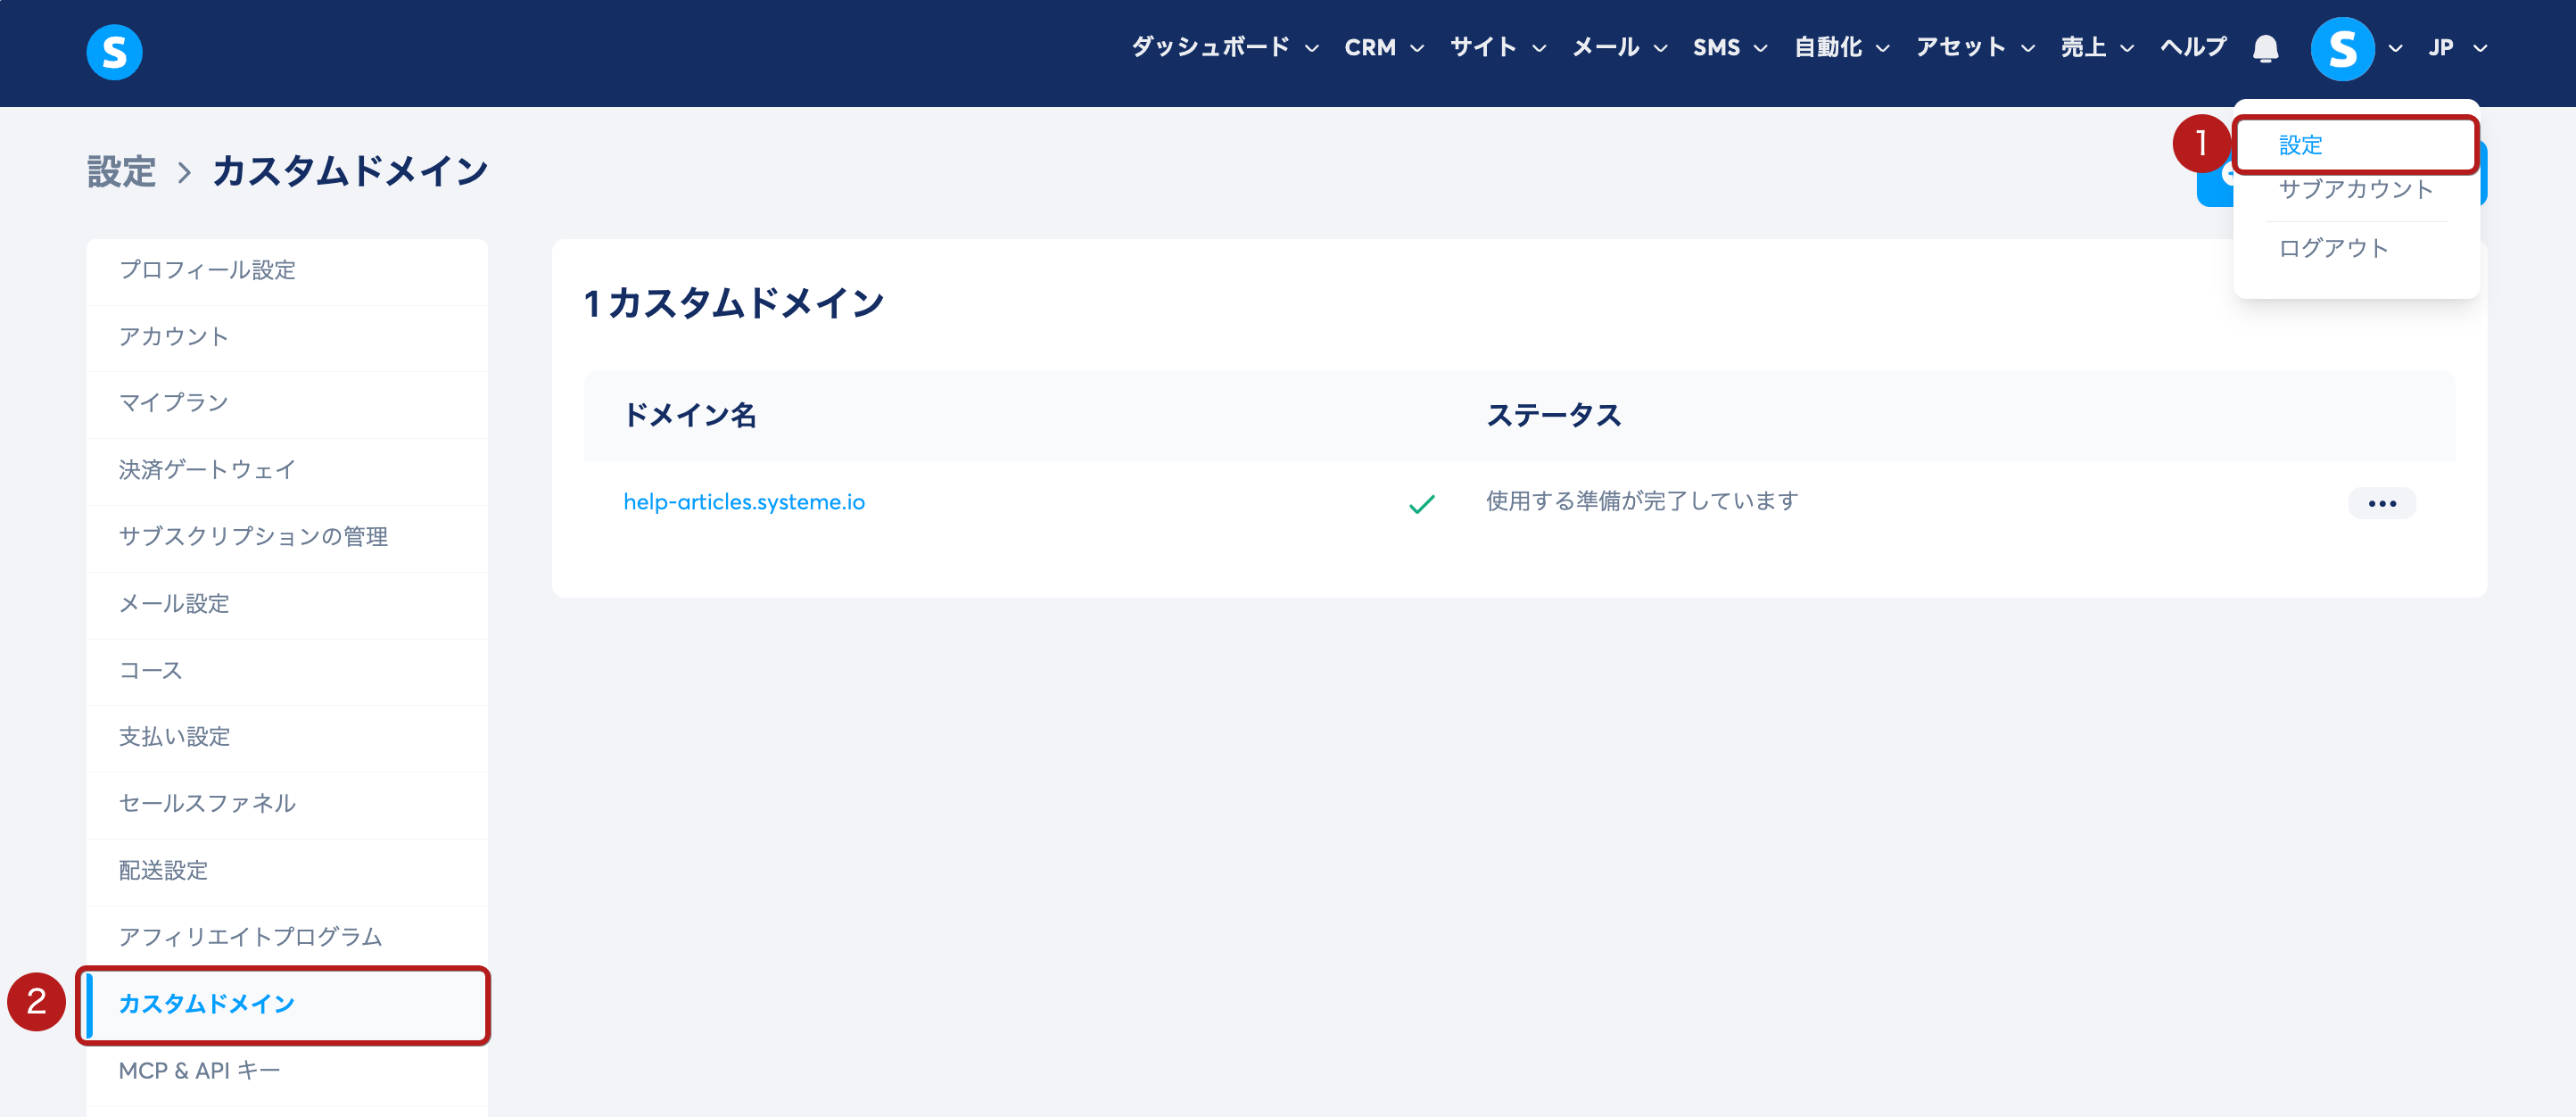Open セールスファネル in the sidebar

[x=287, y=804]
